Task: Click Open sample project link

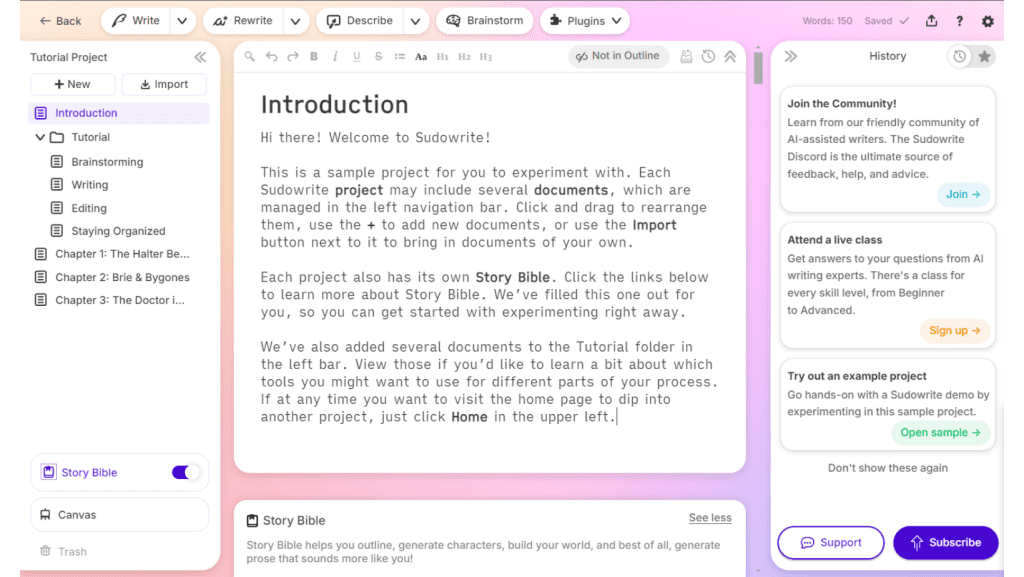Action: tap(940, 432)
